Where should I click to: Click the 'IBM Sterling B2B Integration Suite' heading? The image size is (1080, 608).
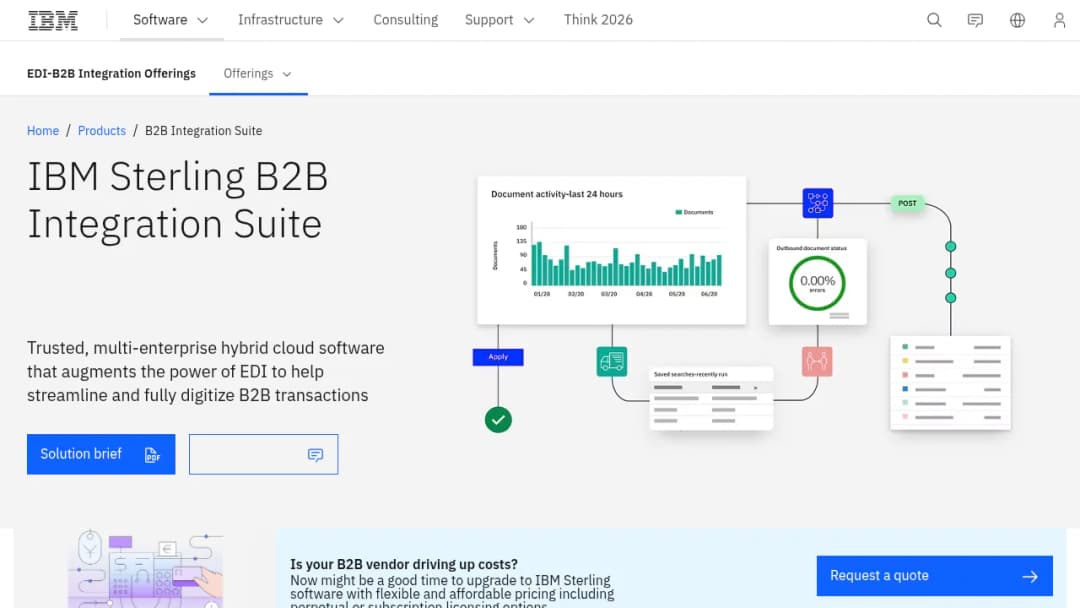178,200
